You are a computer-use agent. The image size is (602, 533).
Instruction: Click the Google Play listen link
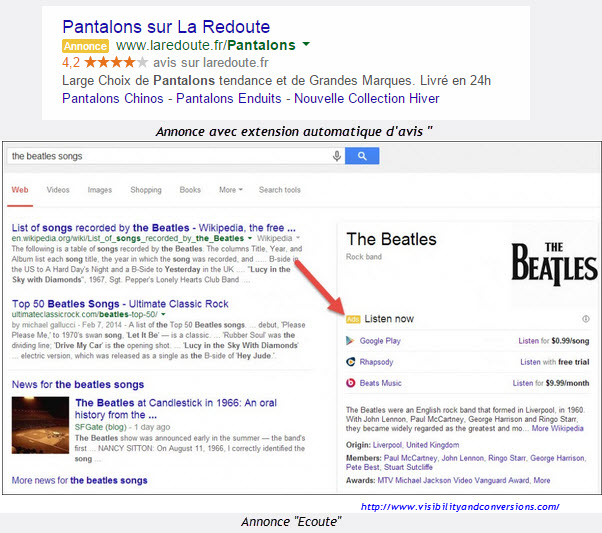point(380,341)
